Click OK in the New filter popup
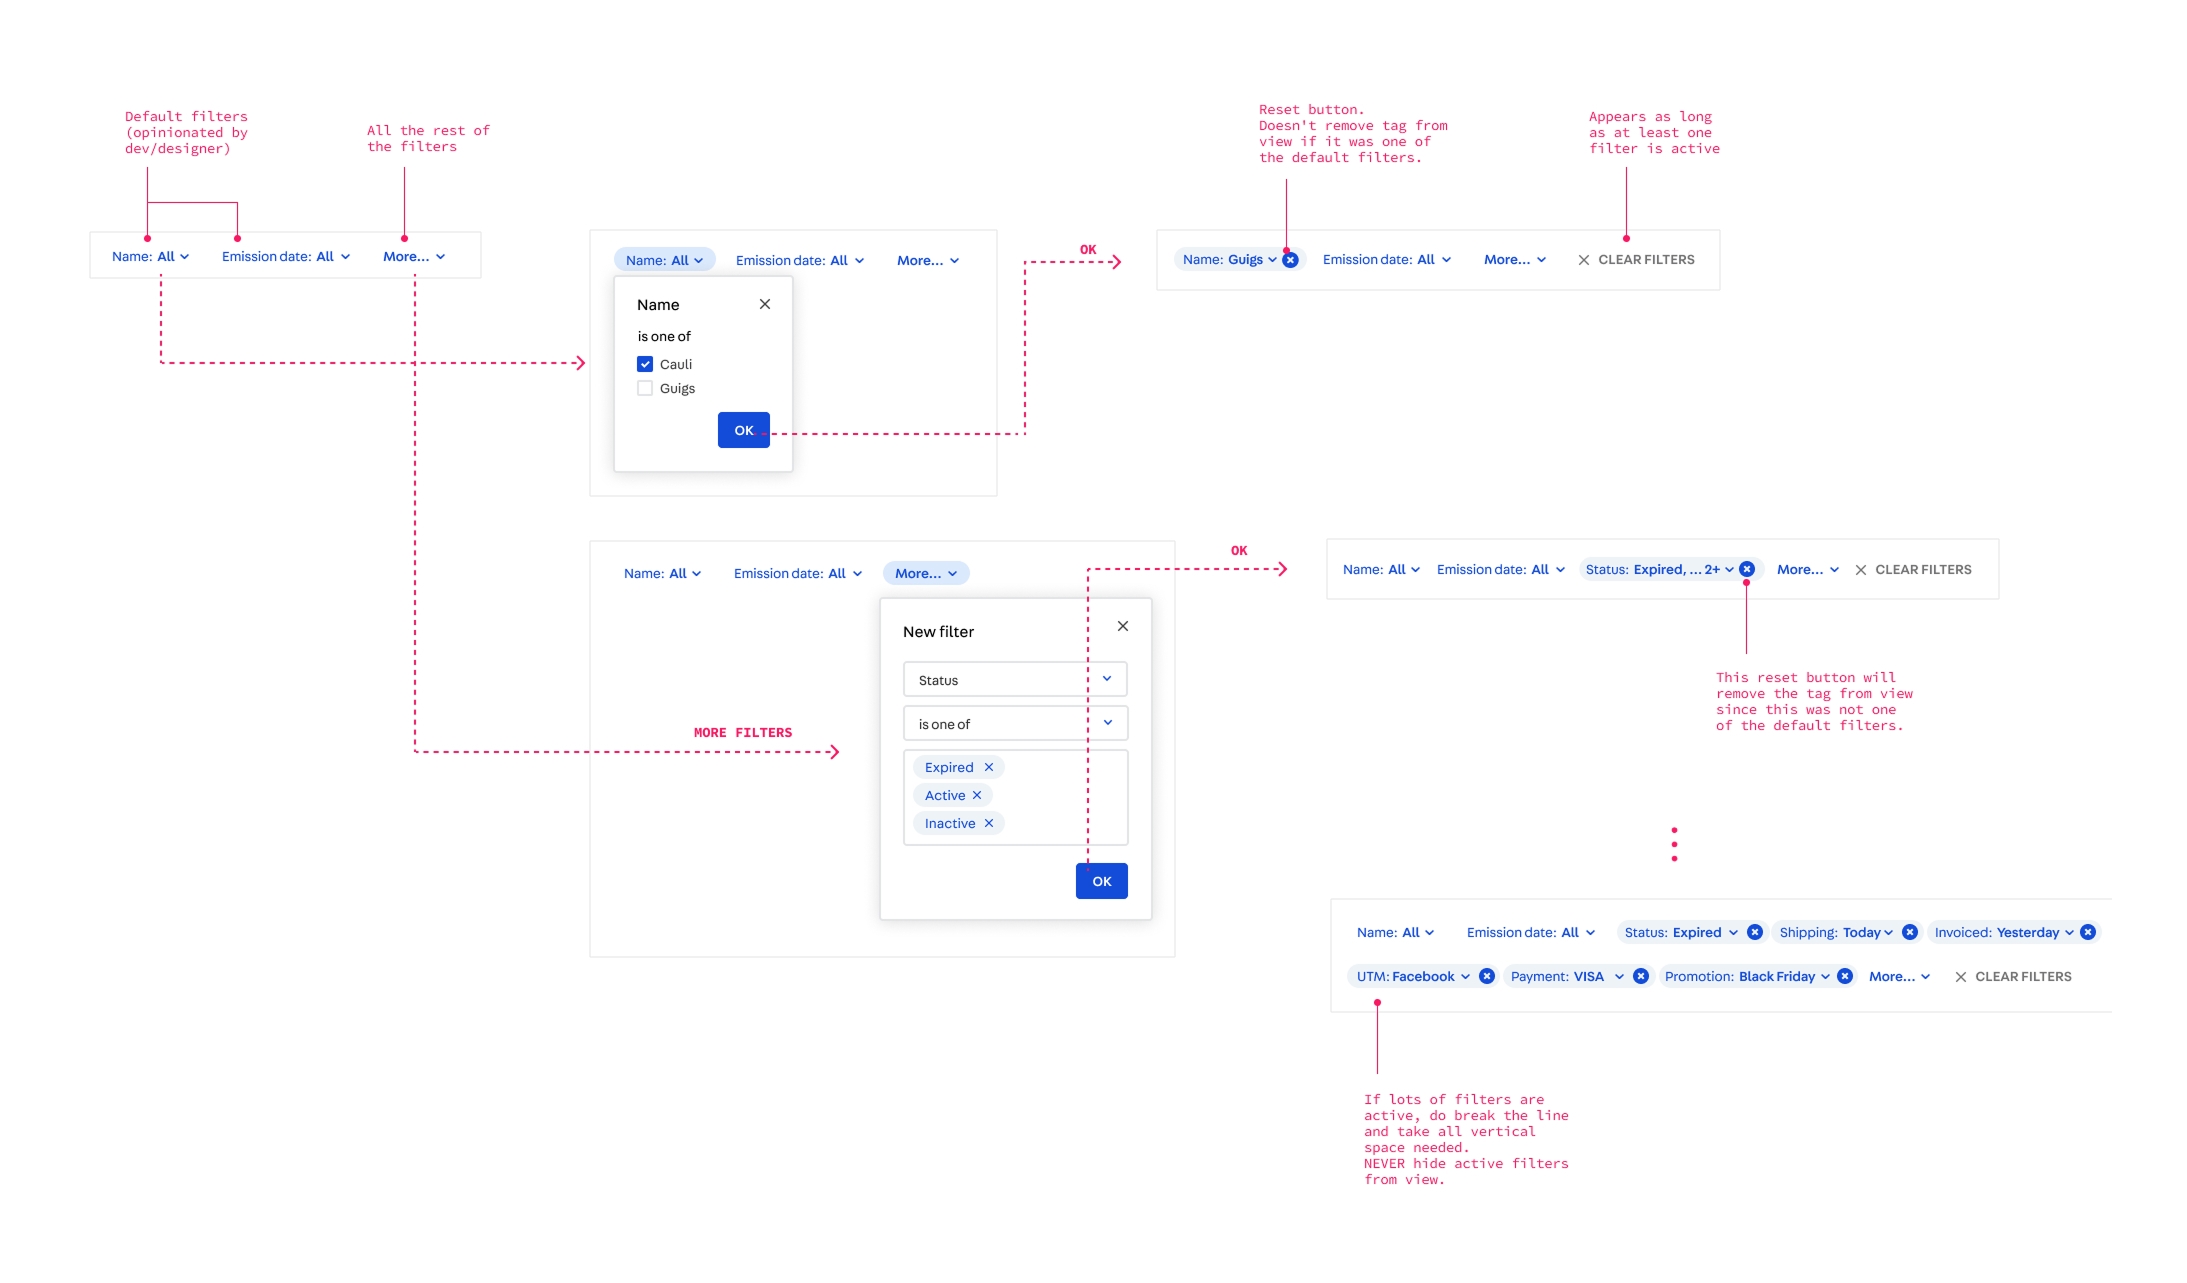This screenshot has width=2187, height=1283. tap(1101, 881)
